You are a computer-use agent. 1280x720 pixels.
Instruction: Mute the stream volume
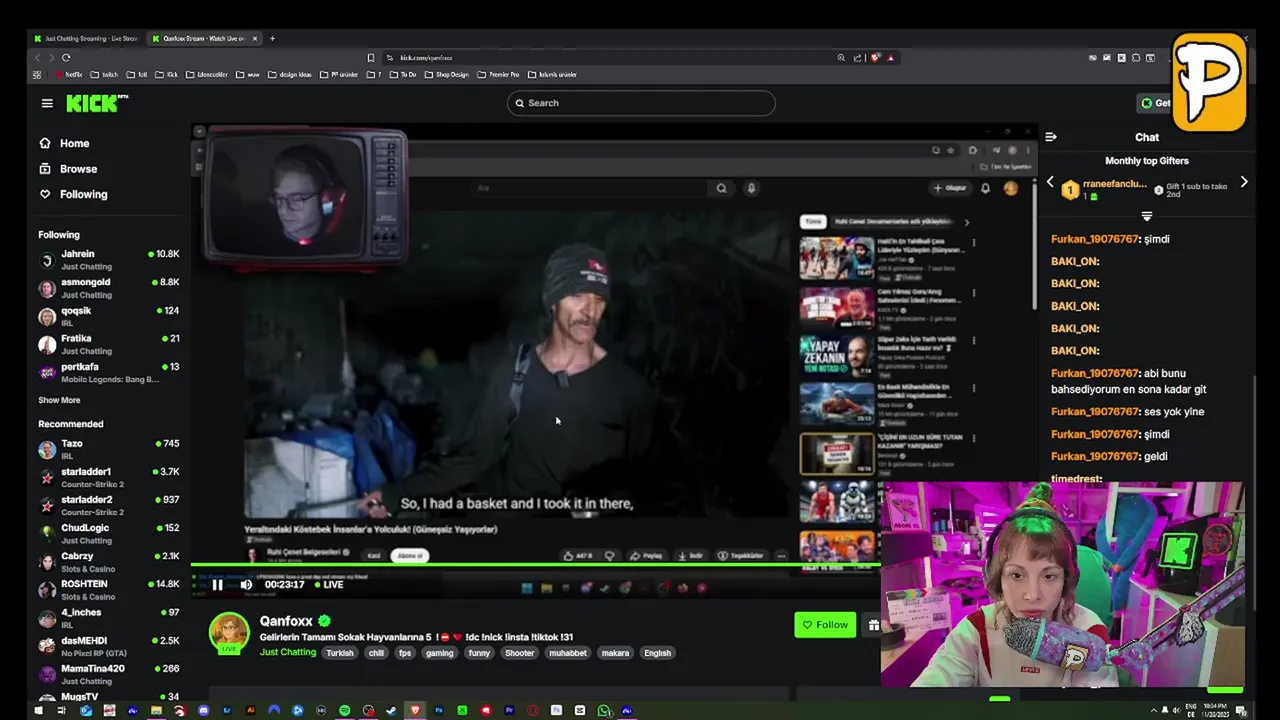coord(246,585)
